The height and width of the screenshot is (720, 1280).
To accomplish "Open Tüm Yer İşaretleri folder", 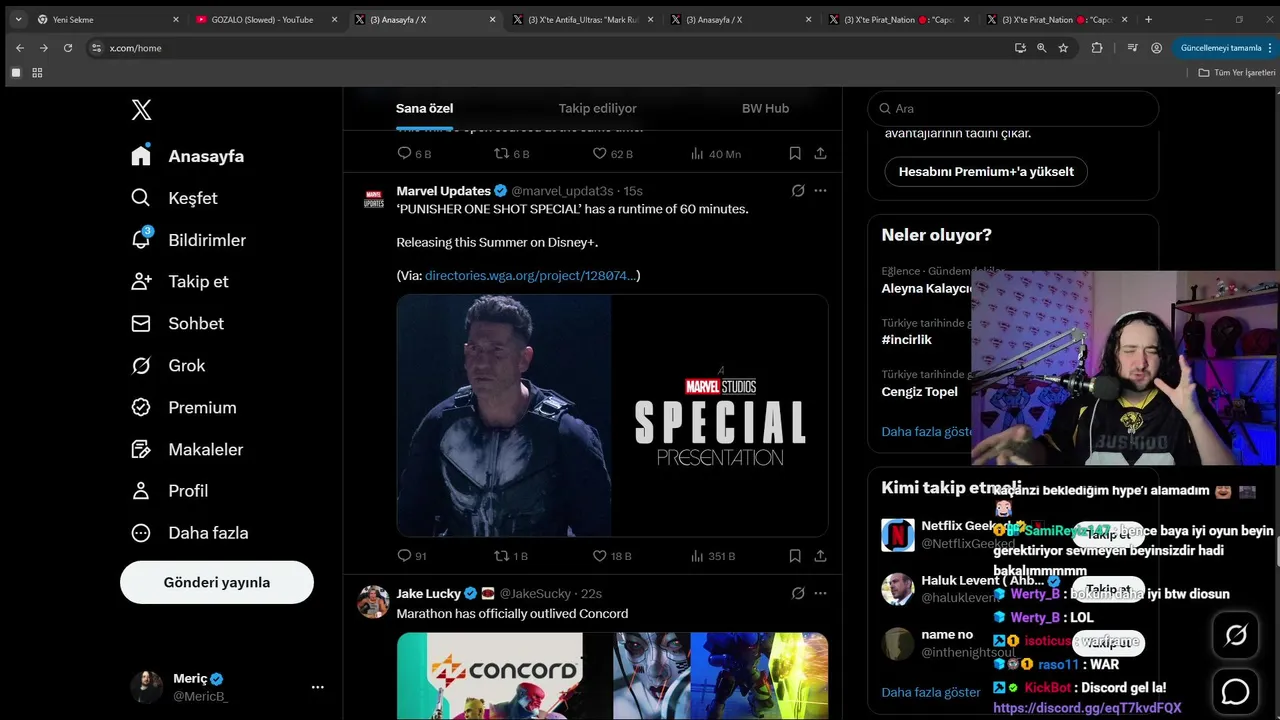I will pos(1237,73).
